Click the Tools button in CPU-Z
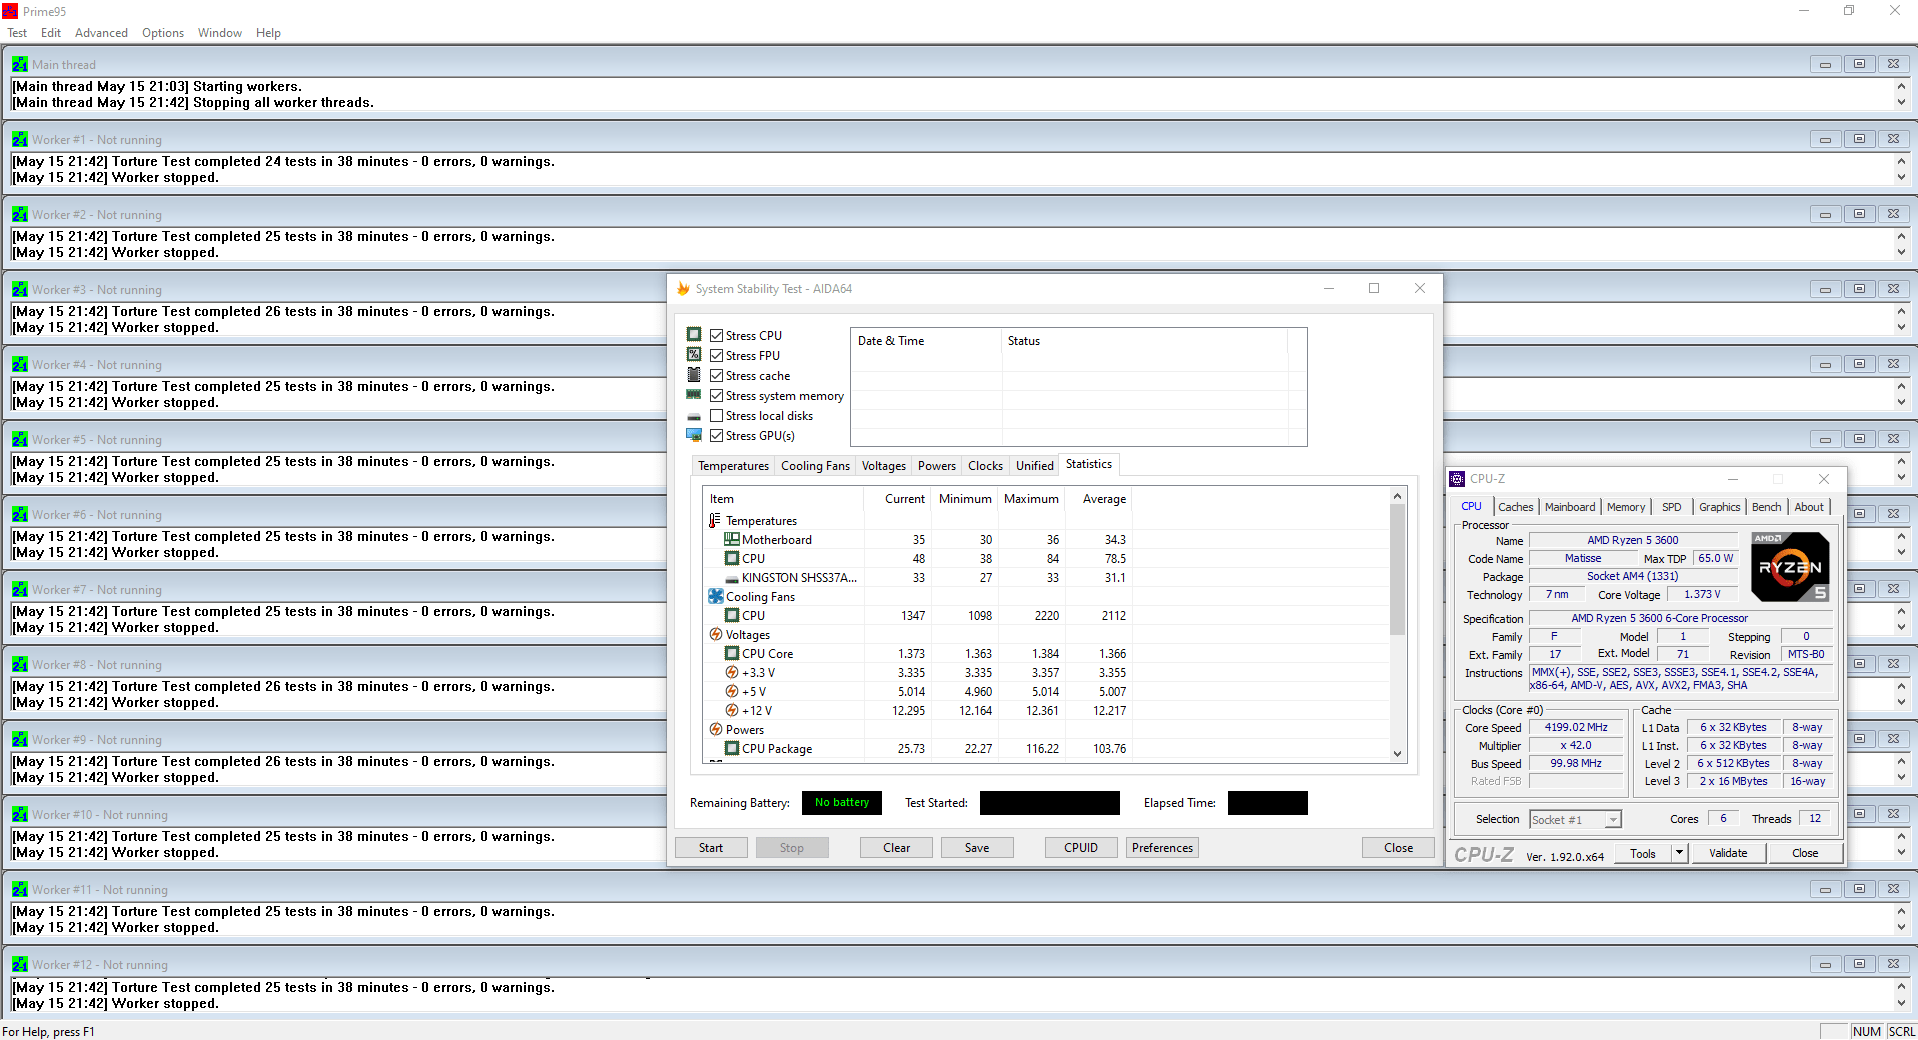The height and width of the screenshot is (1040, 1918). click(x=1643, y=853)
